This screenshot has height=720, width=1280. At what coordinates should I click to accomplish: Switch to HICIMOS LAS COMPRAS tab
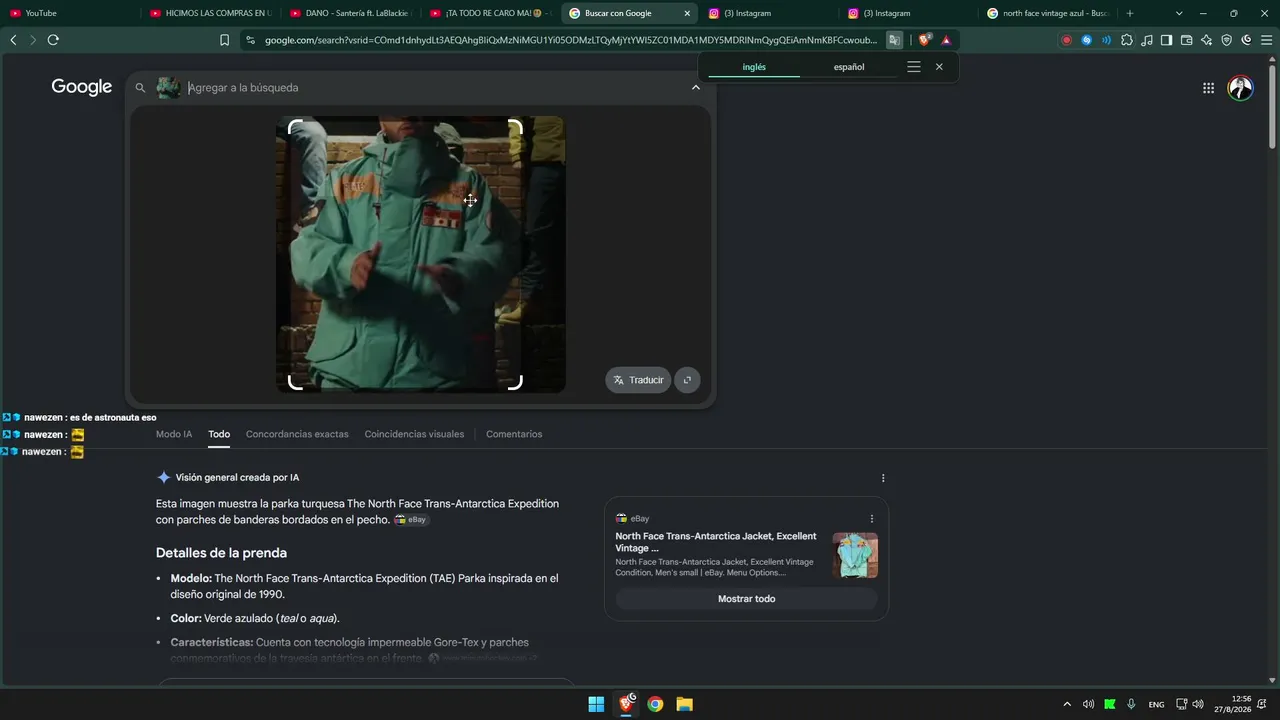click(x=210, y=13)
